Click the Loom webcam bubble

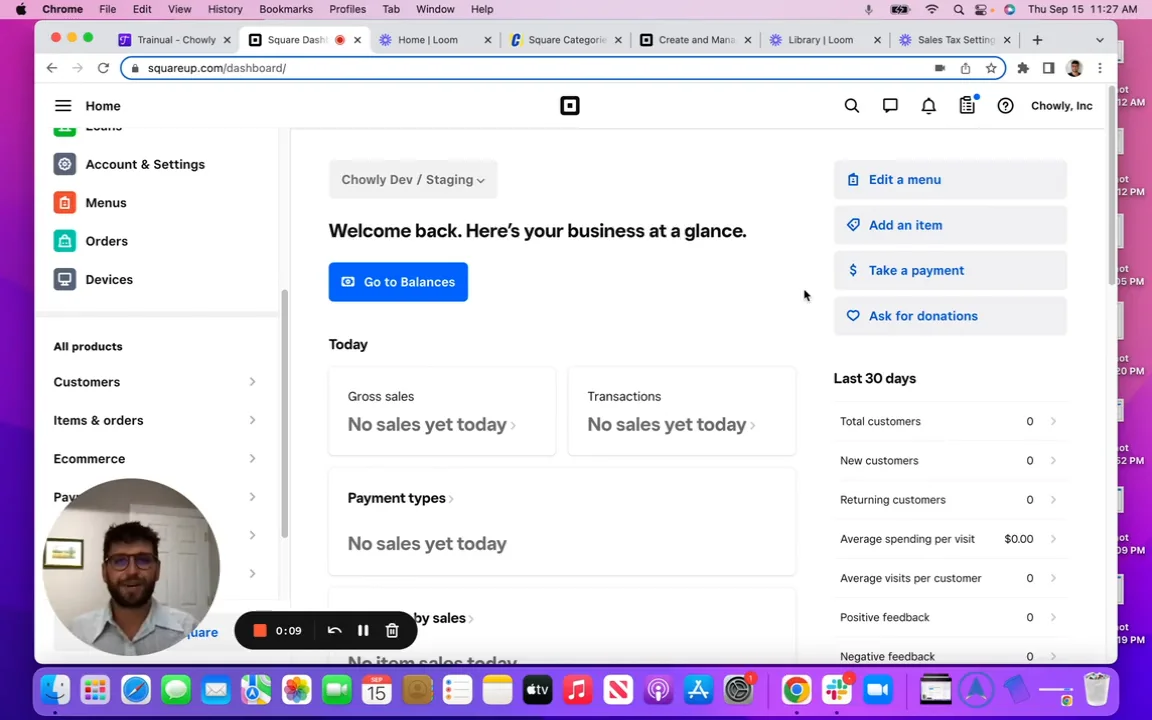131,566
